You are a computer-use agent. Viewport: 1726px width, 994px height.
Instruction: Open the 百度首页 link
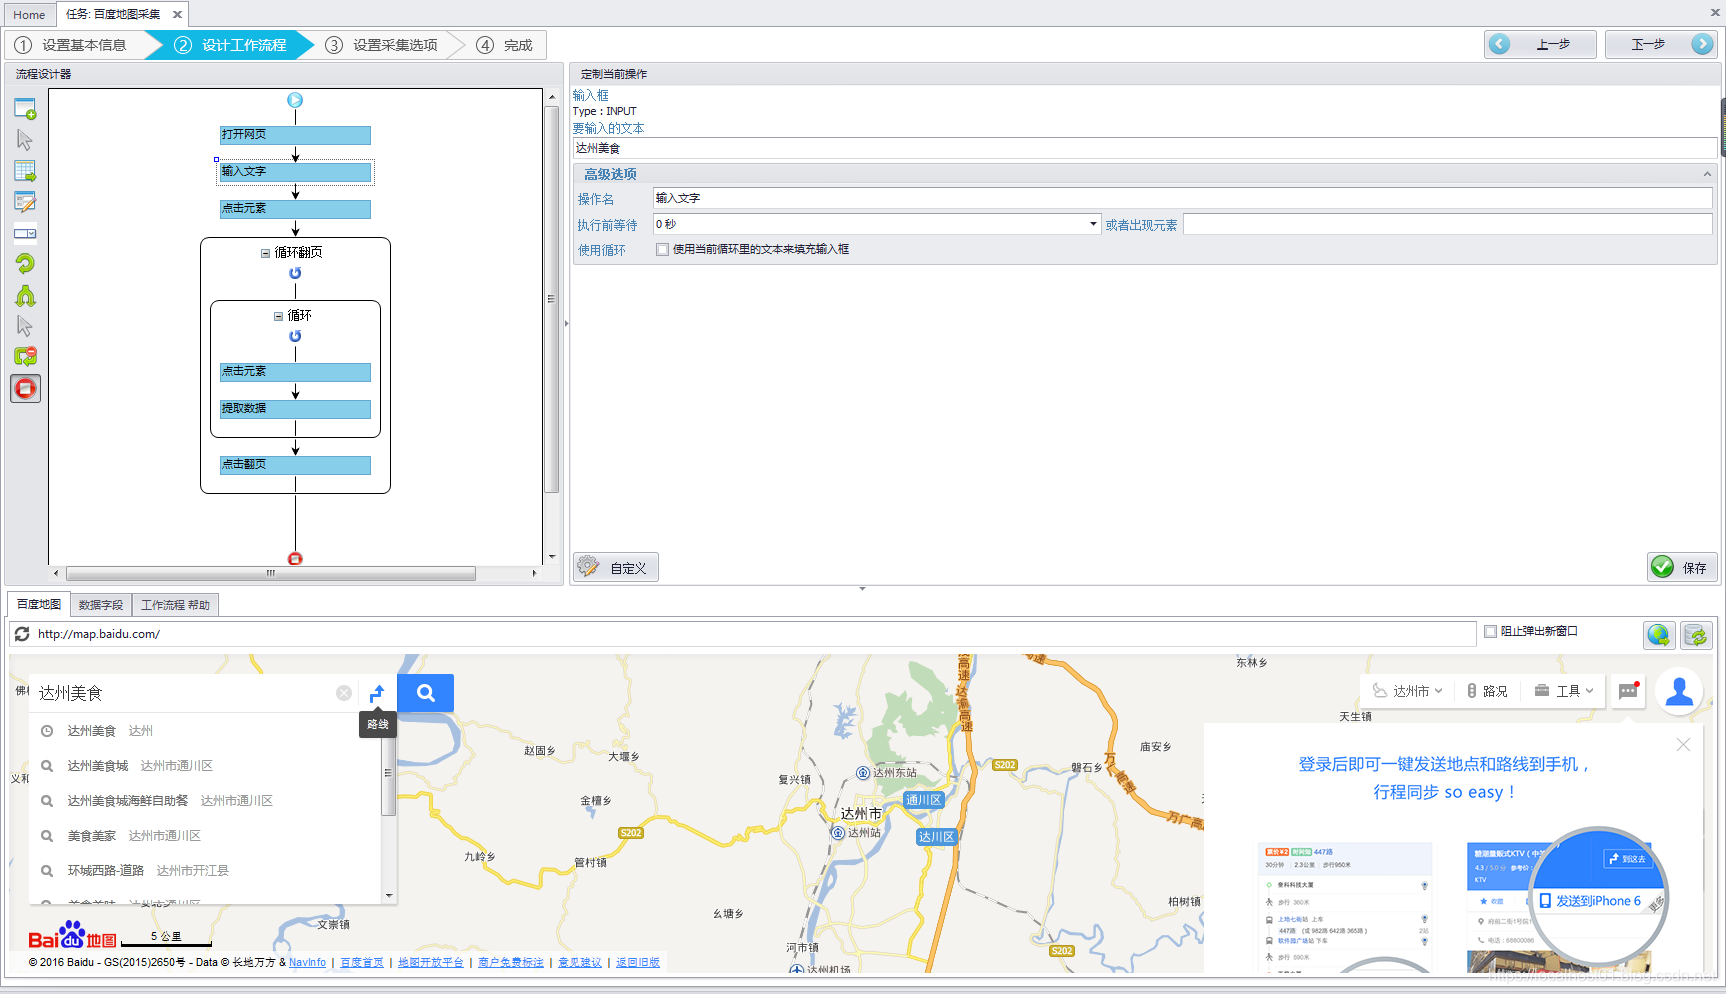coord(362,963)
